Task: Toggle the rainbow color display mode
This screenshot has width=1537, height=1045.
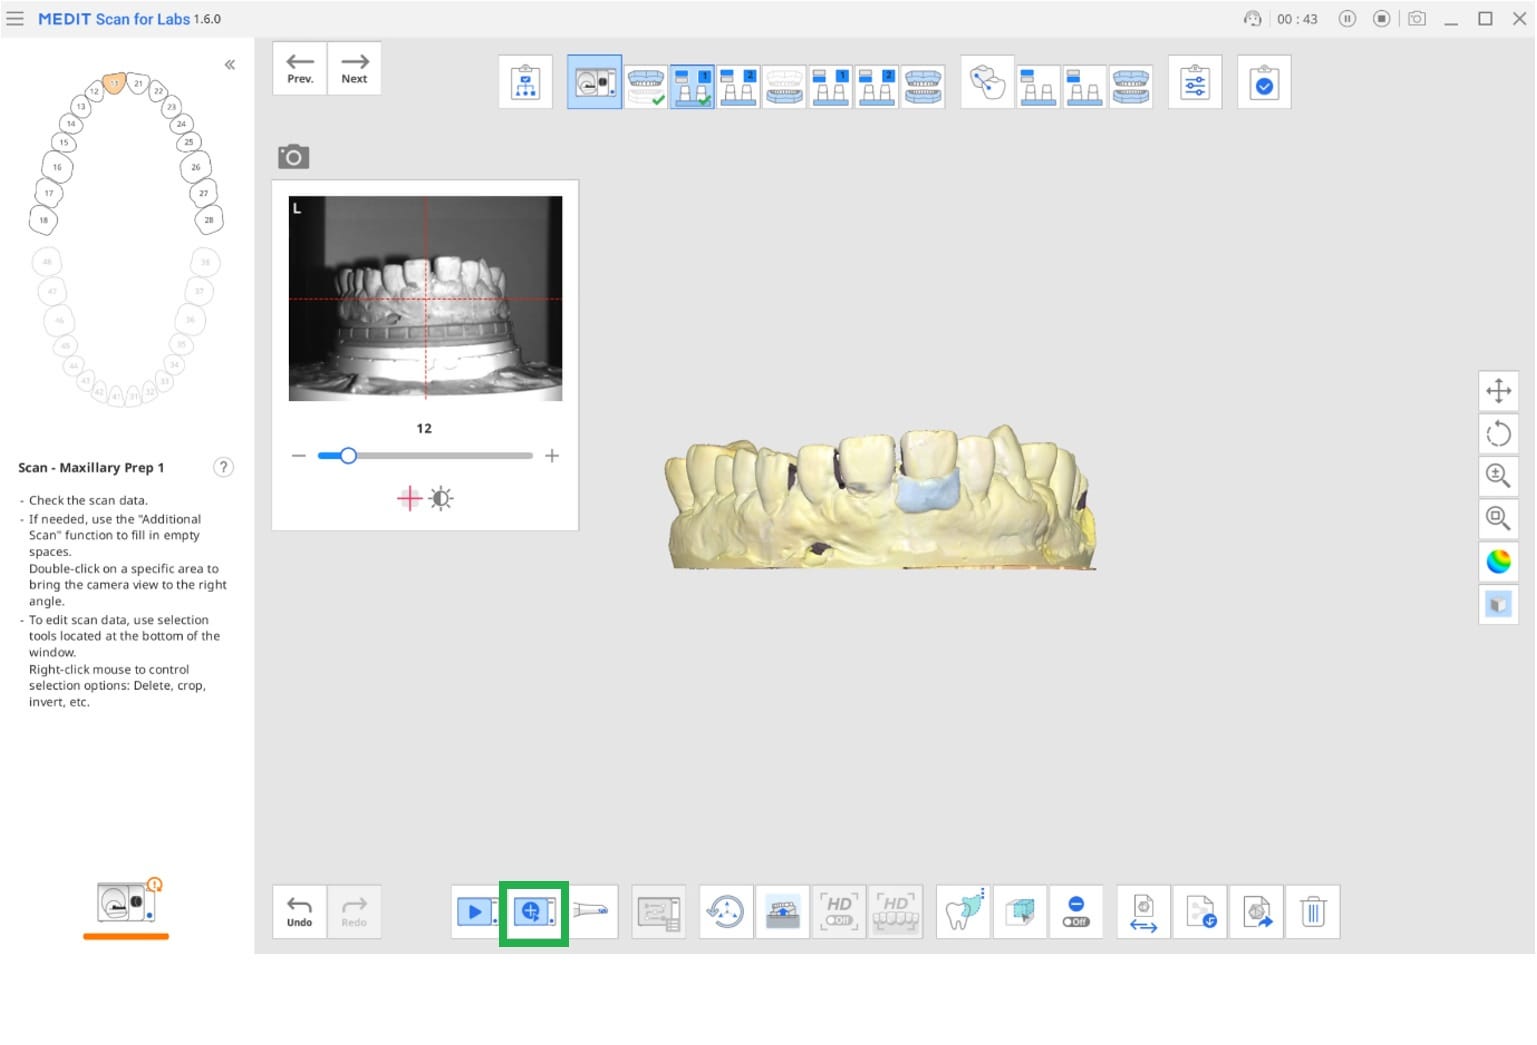Action: click(x=1498, y=562)
